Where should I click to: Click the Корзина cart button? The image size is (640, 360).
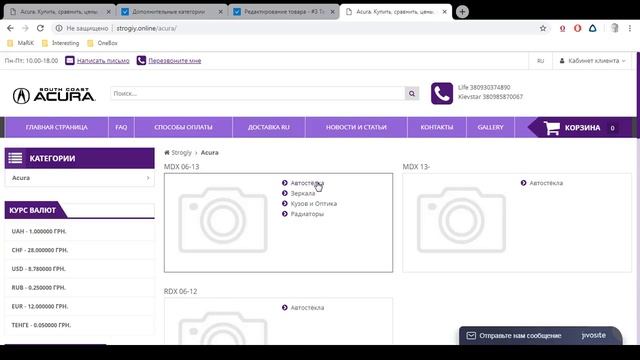pyautogui.click(x=580, y=128)
